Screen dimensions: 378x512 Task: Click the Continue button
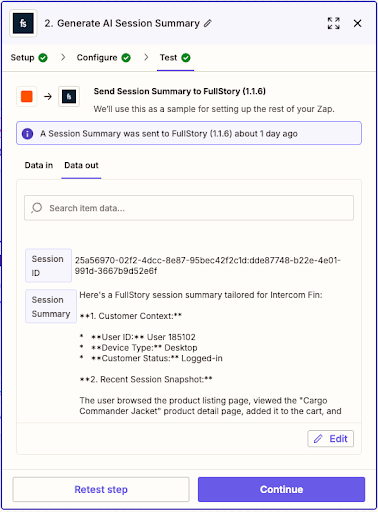pyautogui.click(x=282, y=489)
